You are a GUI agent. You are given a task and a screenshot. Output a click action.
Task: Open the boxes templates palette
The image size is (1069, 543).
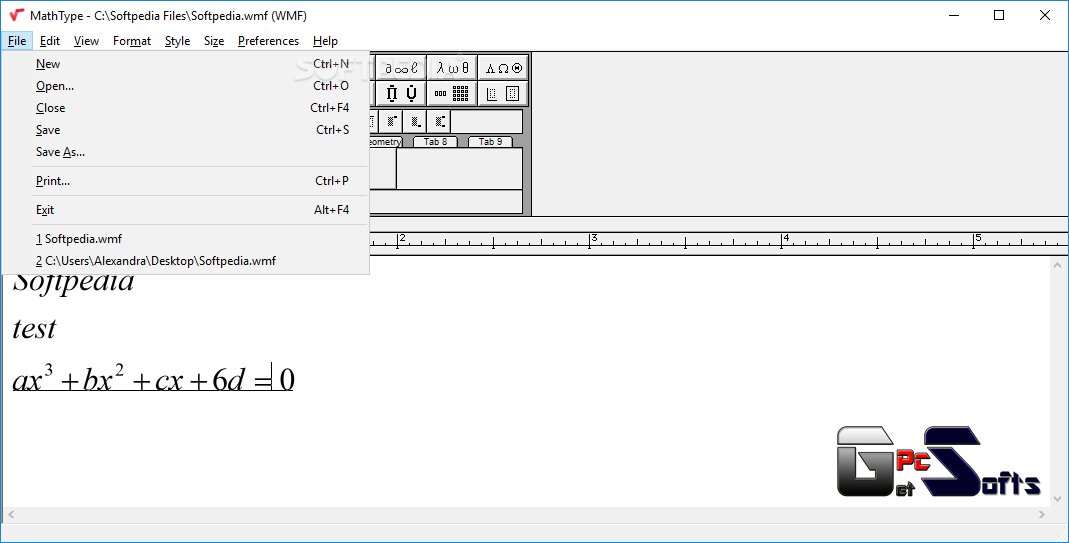point(503,93)
